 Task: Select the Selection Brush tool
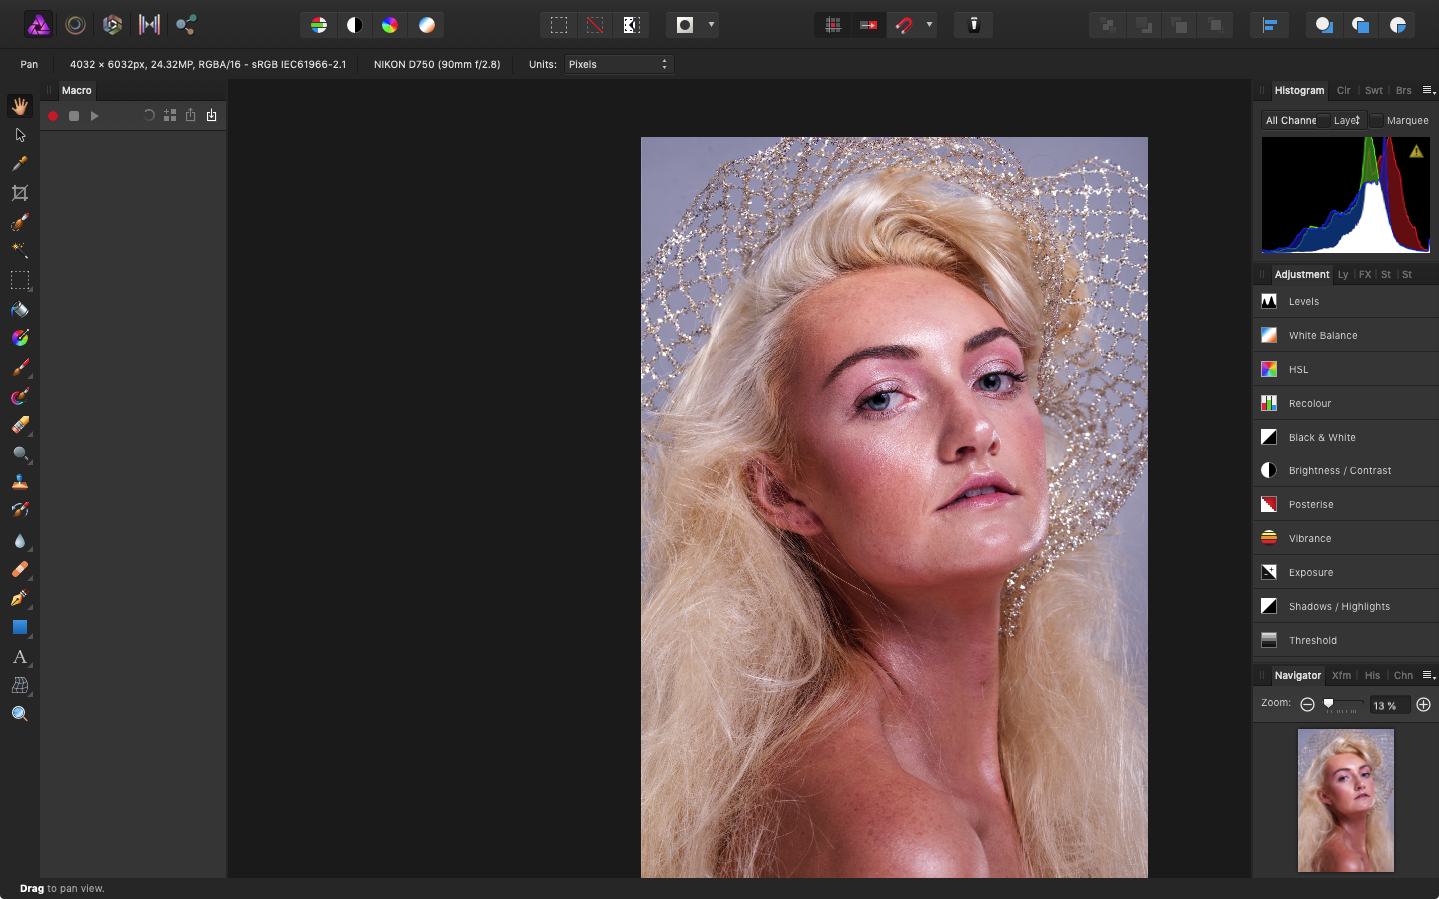click(x=20, y=222)
